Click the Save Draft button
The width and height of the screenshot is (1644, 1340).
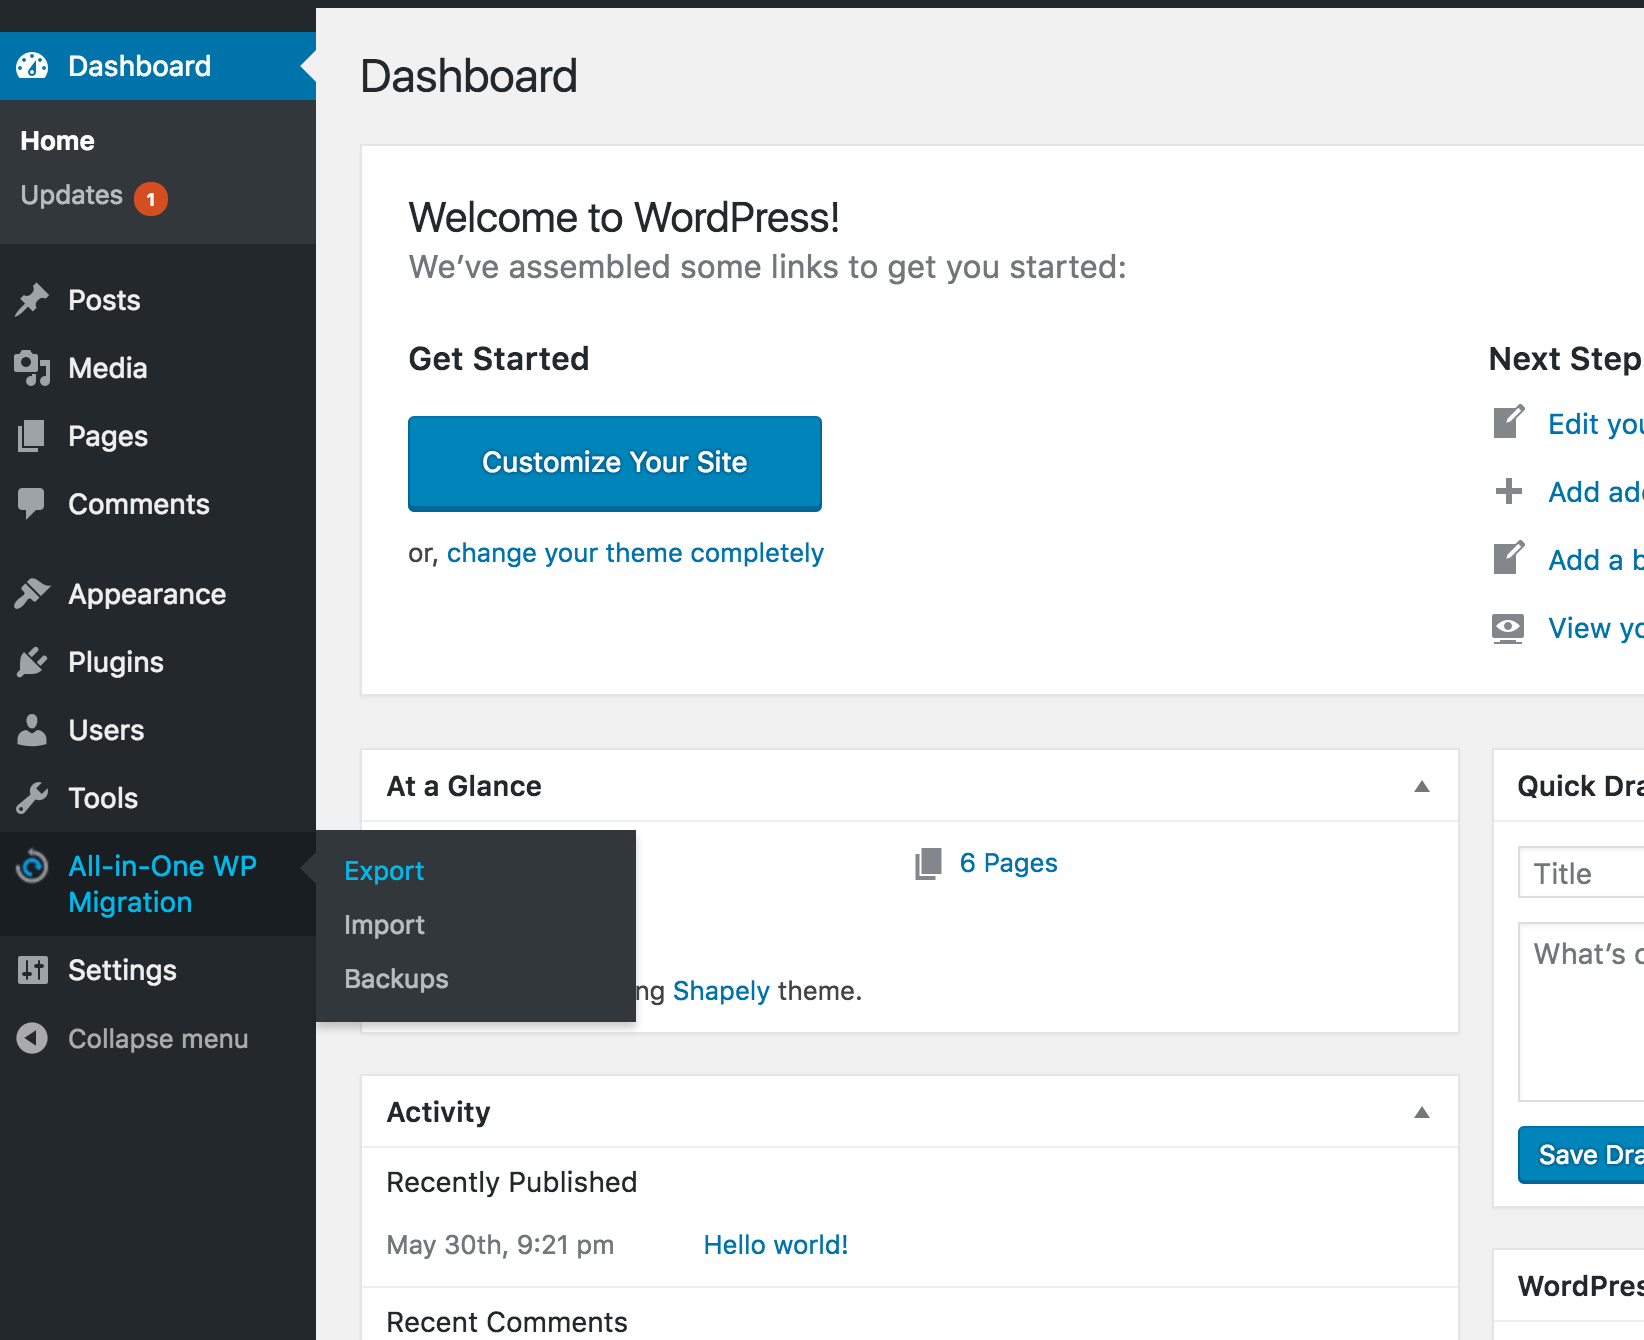tap(1581, 1155)
